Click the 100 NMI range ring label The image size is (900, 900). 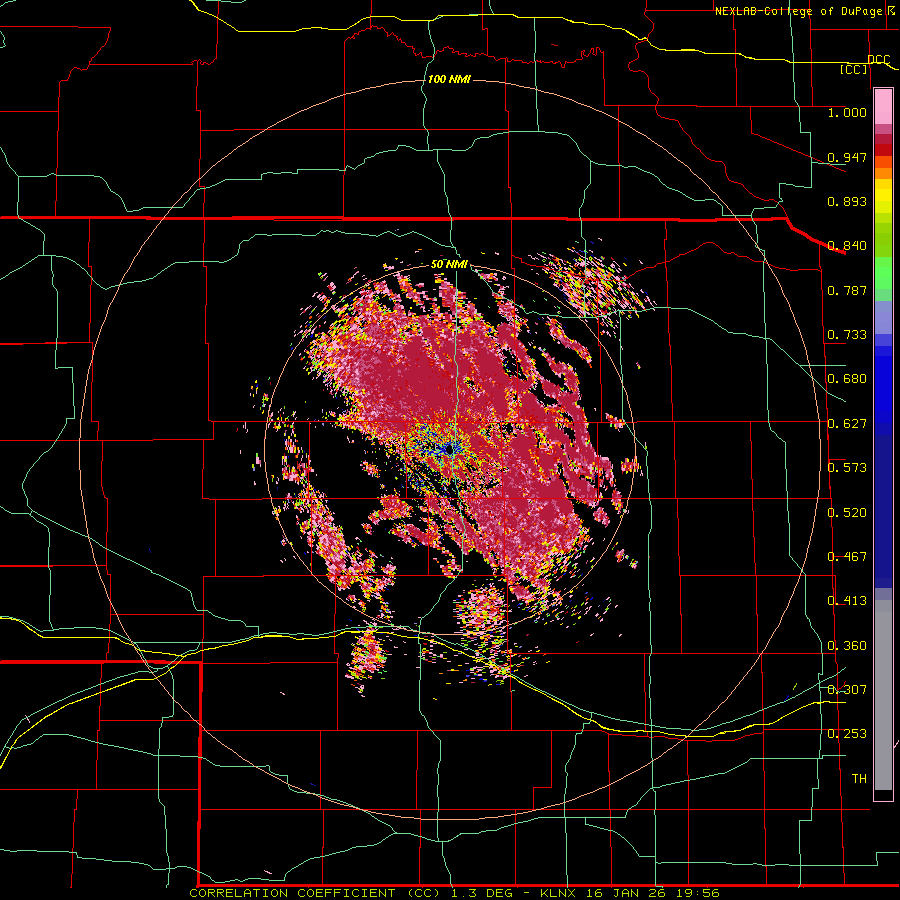point(449,79)
